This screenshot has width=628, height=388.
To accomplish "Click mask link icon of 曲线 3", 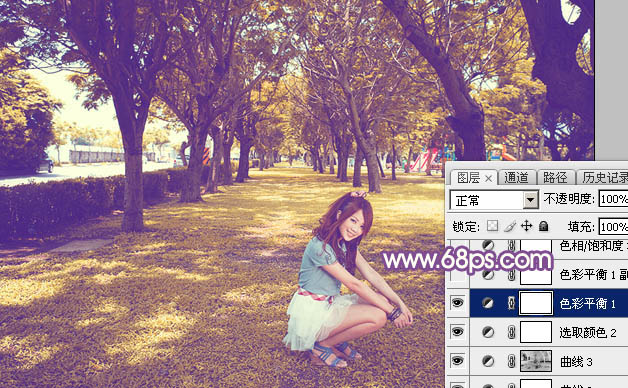I will [x=511, y=361].
